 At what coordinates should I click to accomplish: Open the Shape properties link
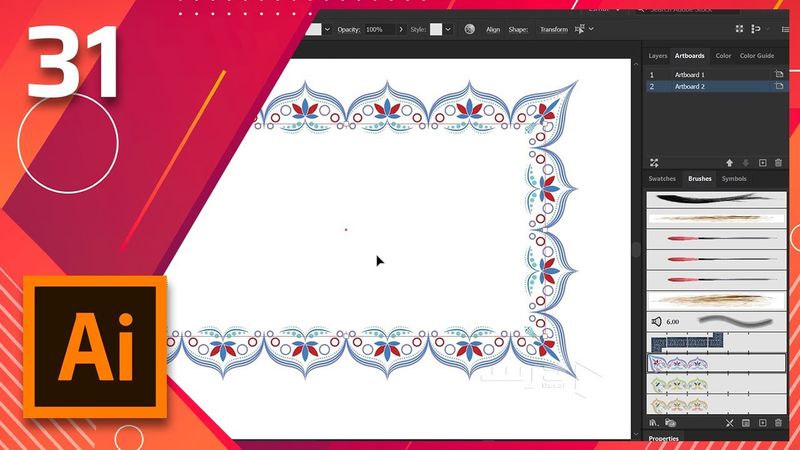[x=518, y=30]
